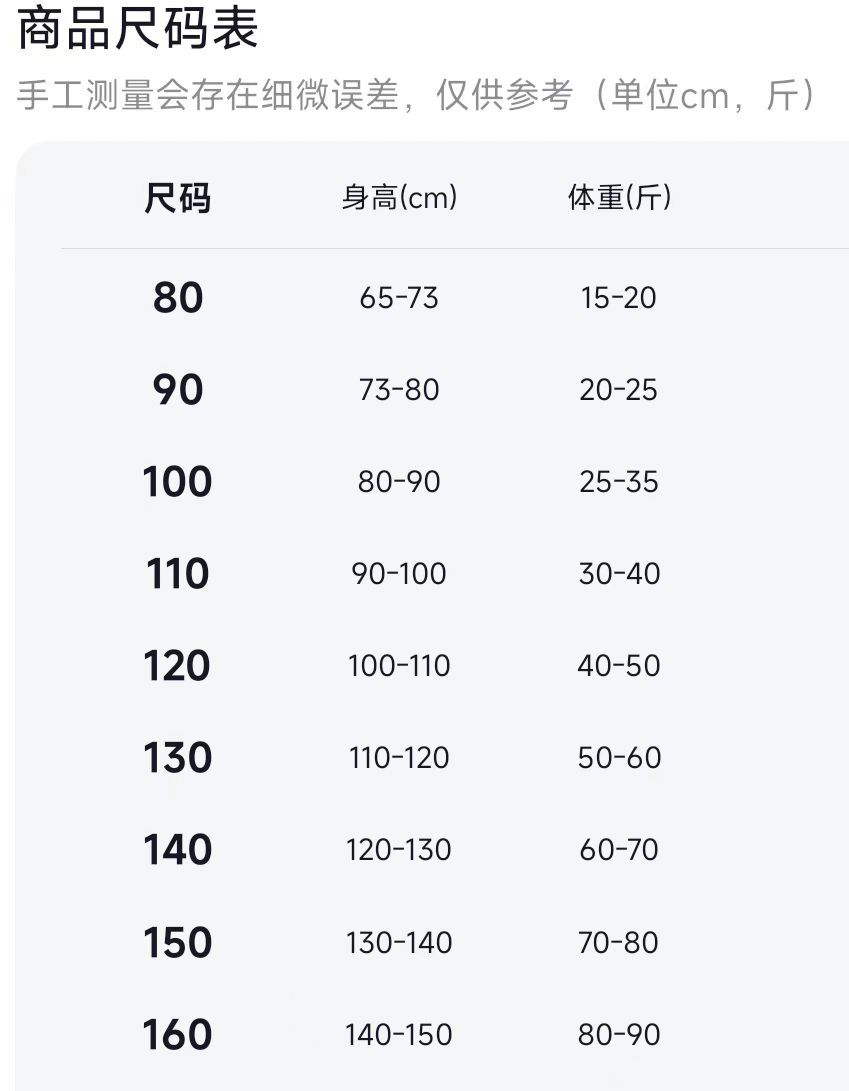Select size 90 row label

(x=178, y=390)
